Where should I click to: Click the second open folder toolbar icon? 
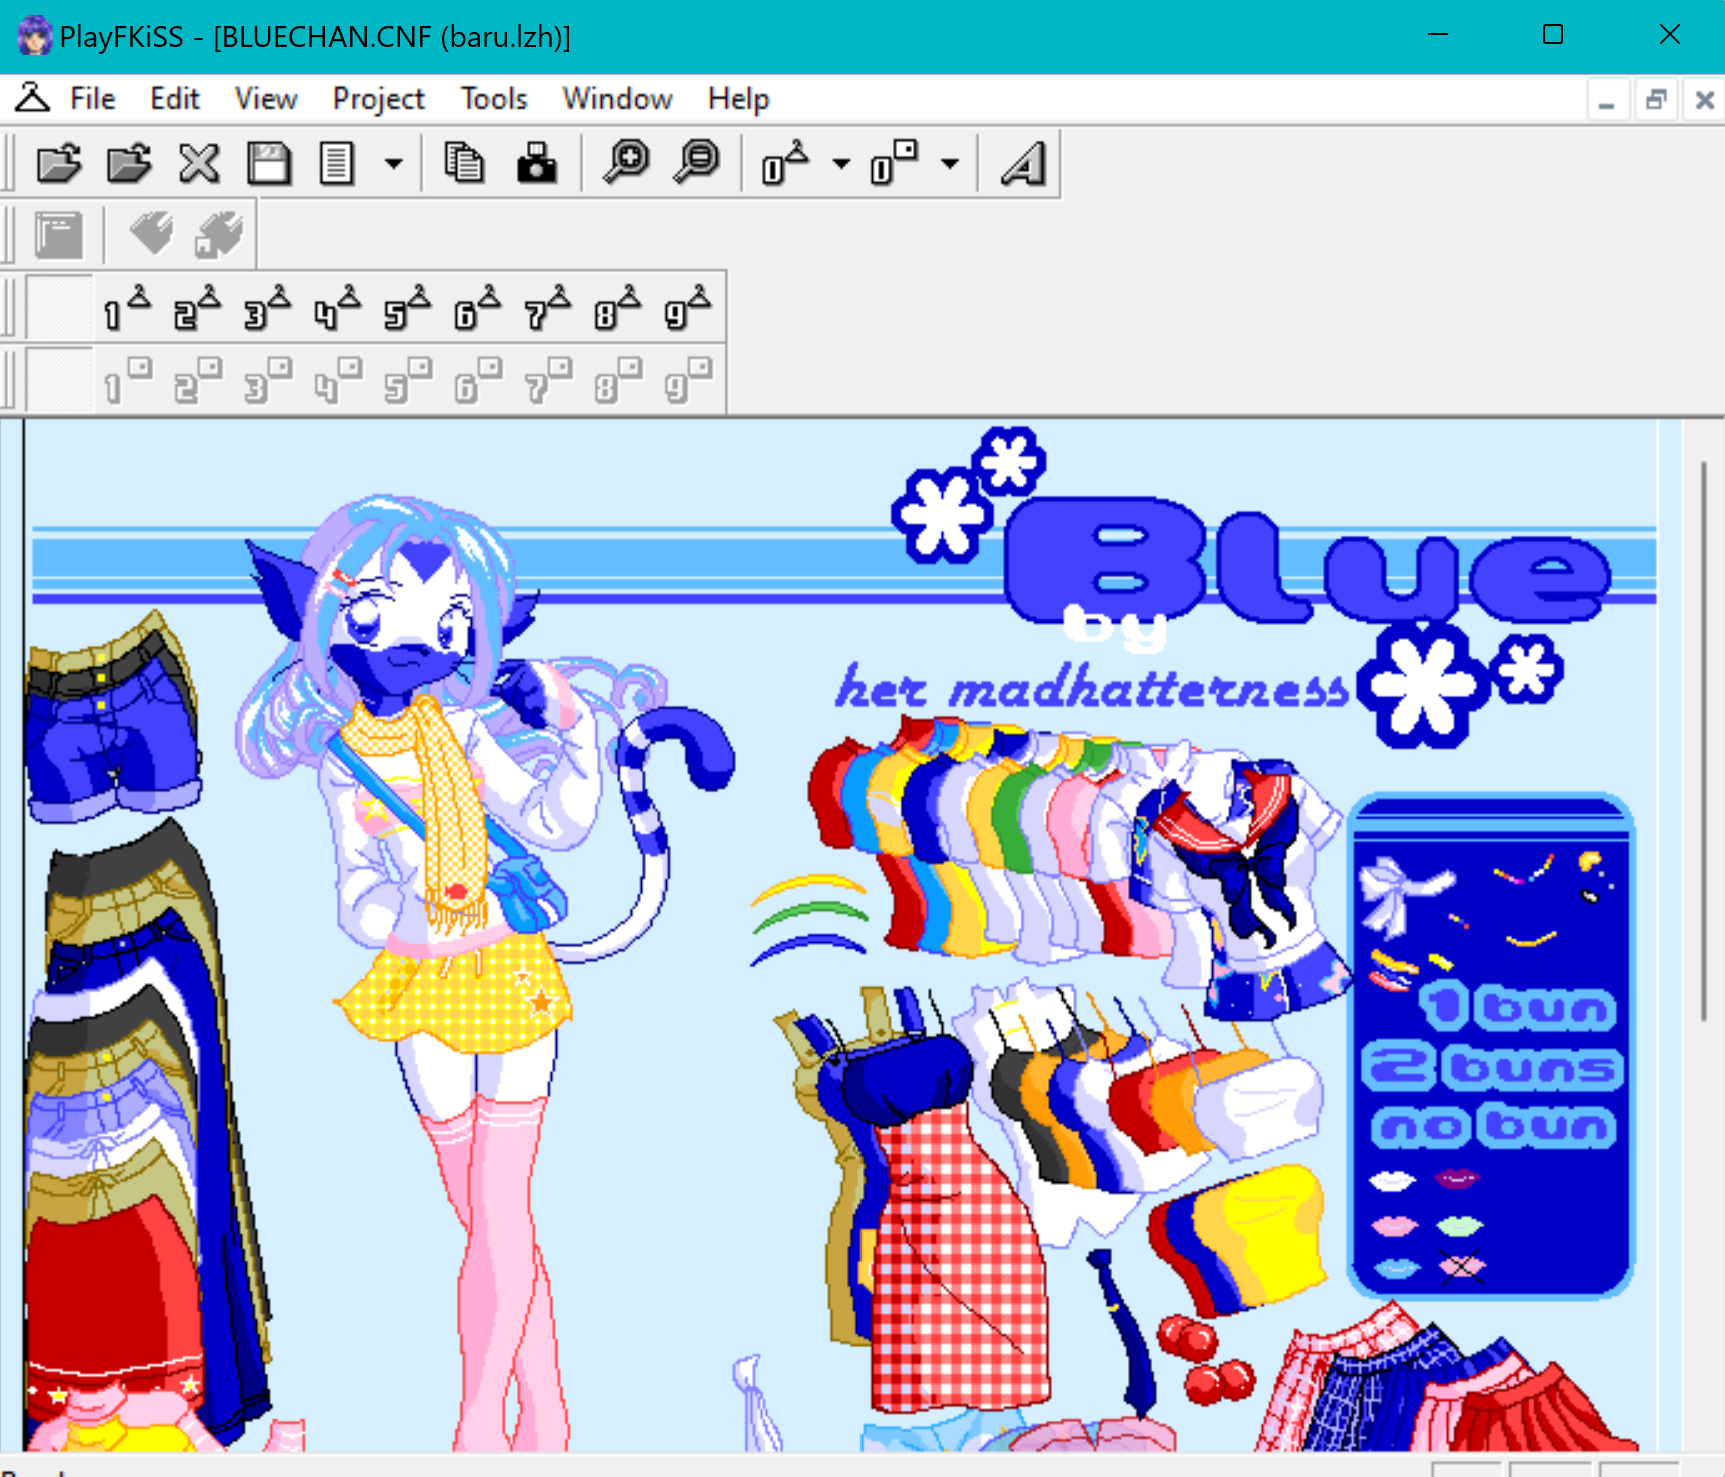pyautogui.click(x=129, y=163)
